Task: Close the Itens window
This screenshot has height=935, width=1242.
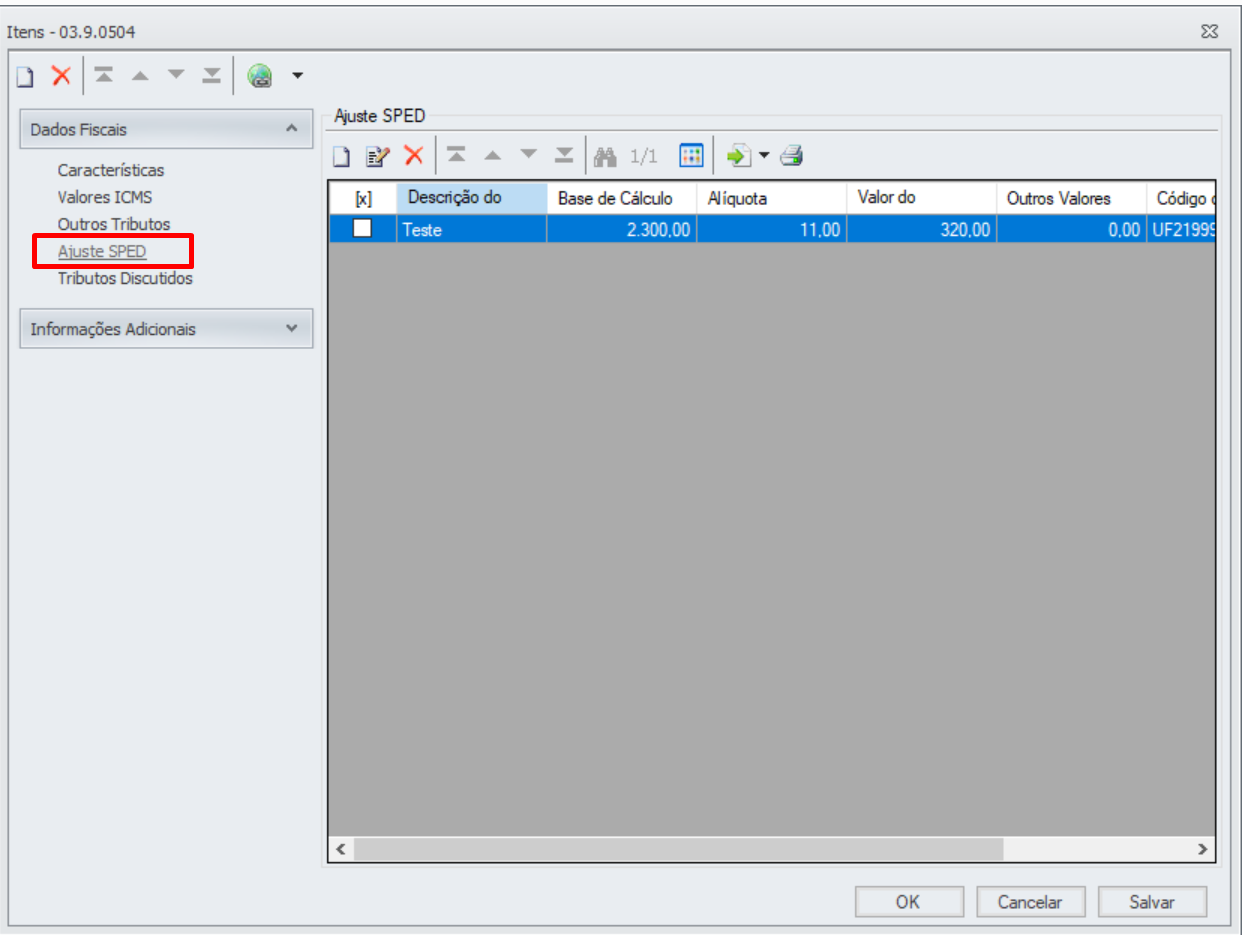Action: 1209,32
